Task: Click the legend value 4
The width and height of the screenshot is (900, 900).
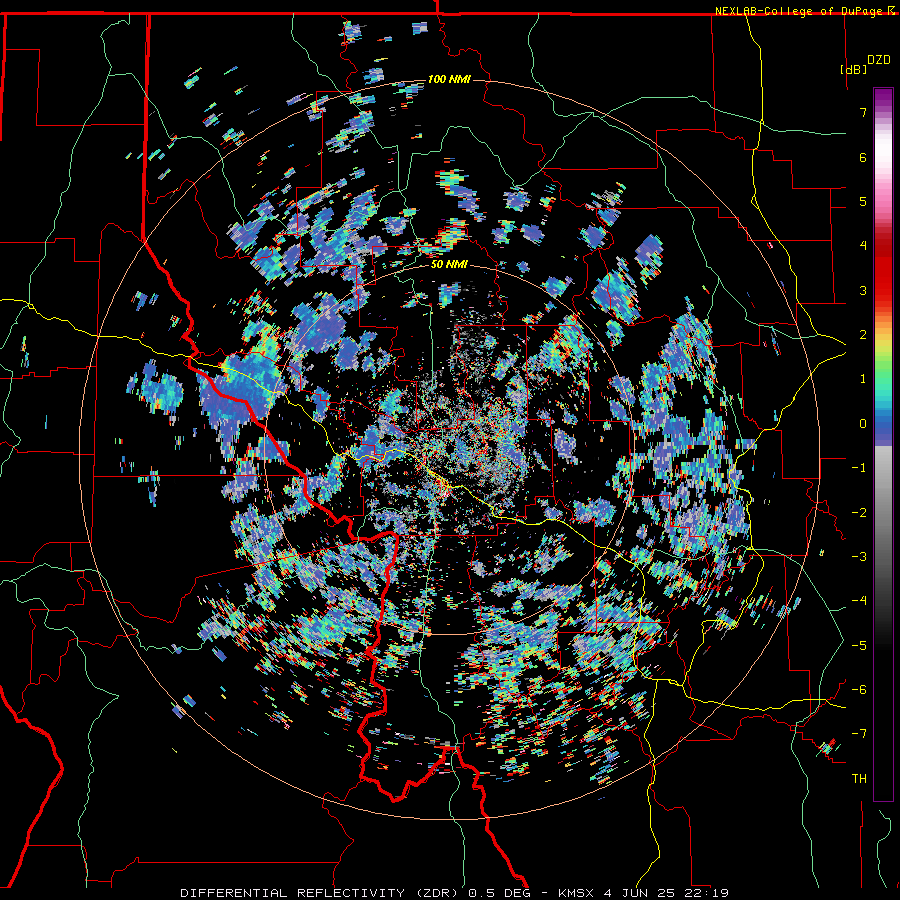Action: 863,246
